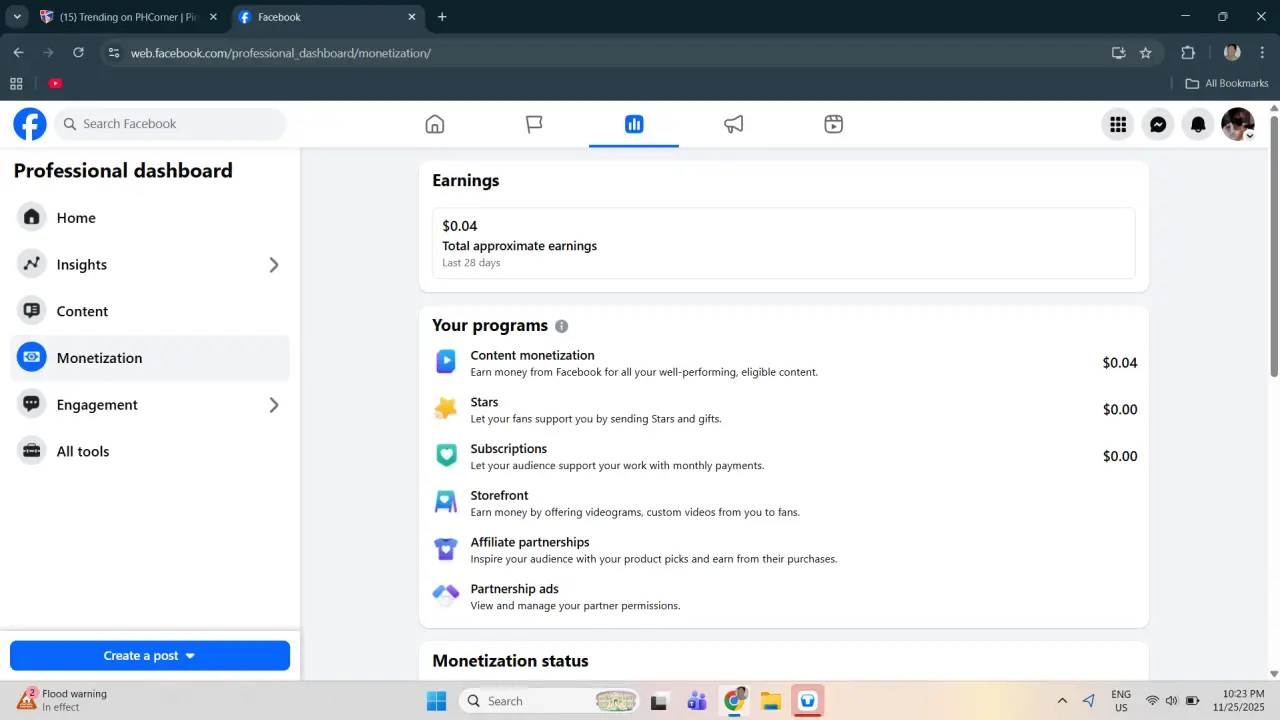Open the Messenger icon

coord(1158,124)
